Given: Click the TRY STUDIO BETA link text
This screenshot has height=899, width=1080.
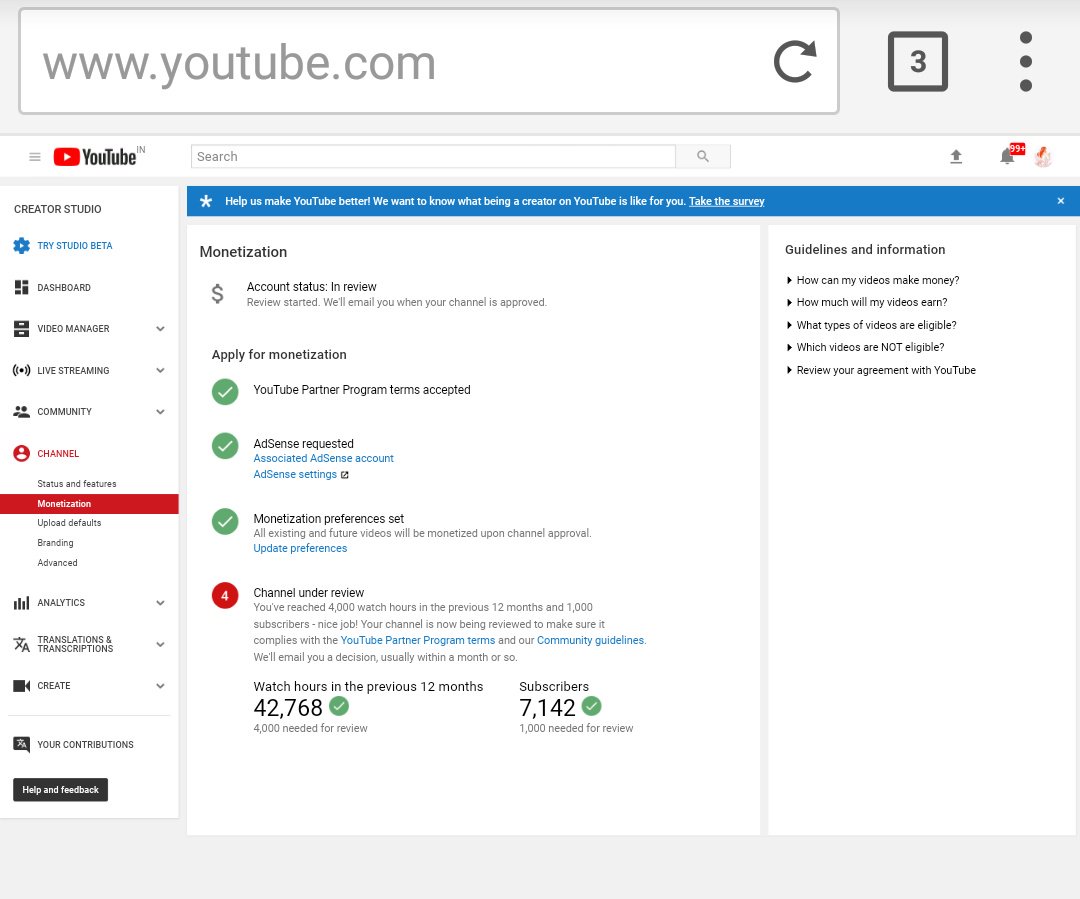Looking at the screenshot, I should (x=74, y=246).
